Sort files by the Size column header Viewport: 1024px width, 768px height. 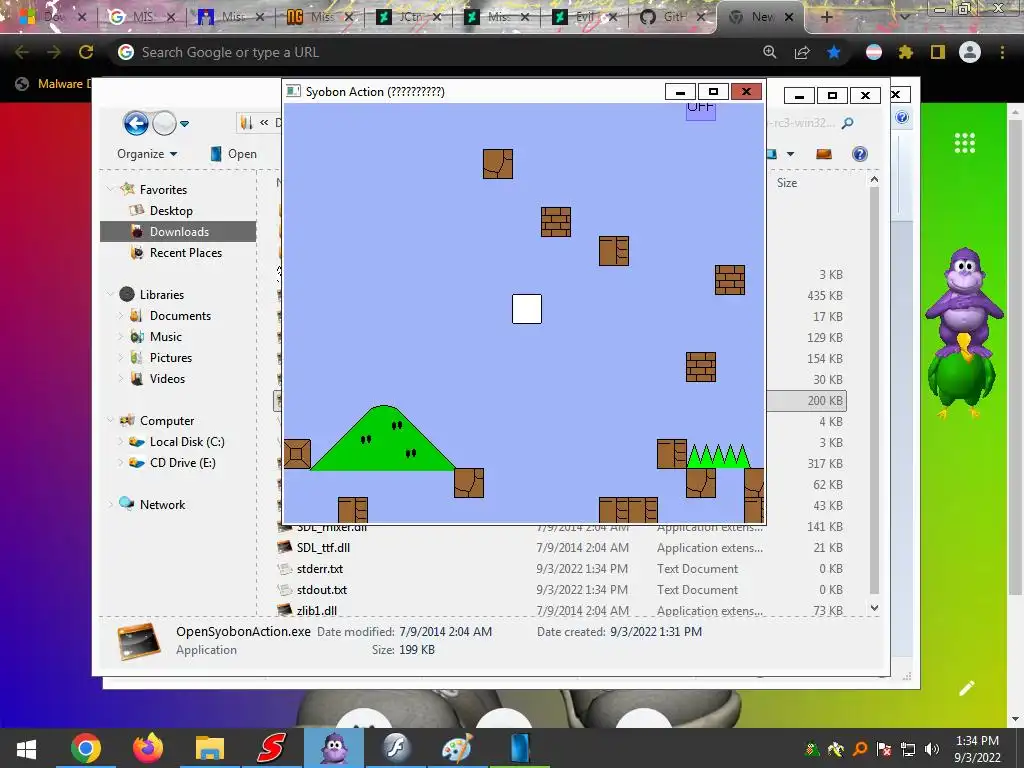(787, 184)
